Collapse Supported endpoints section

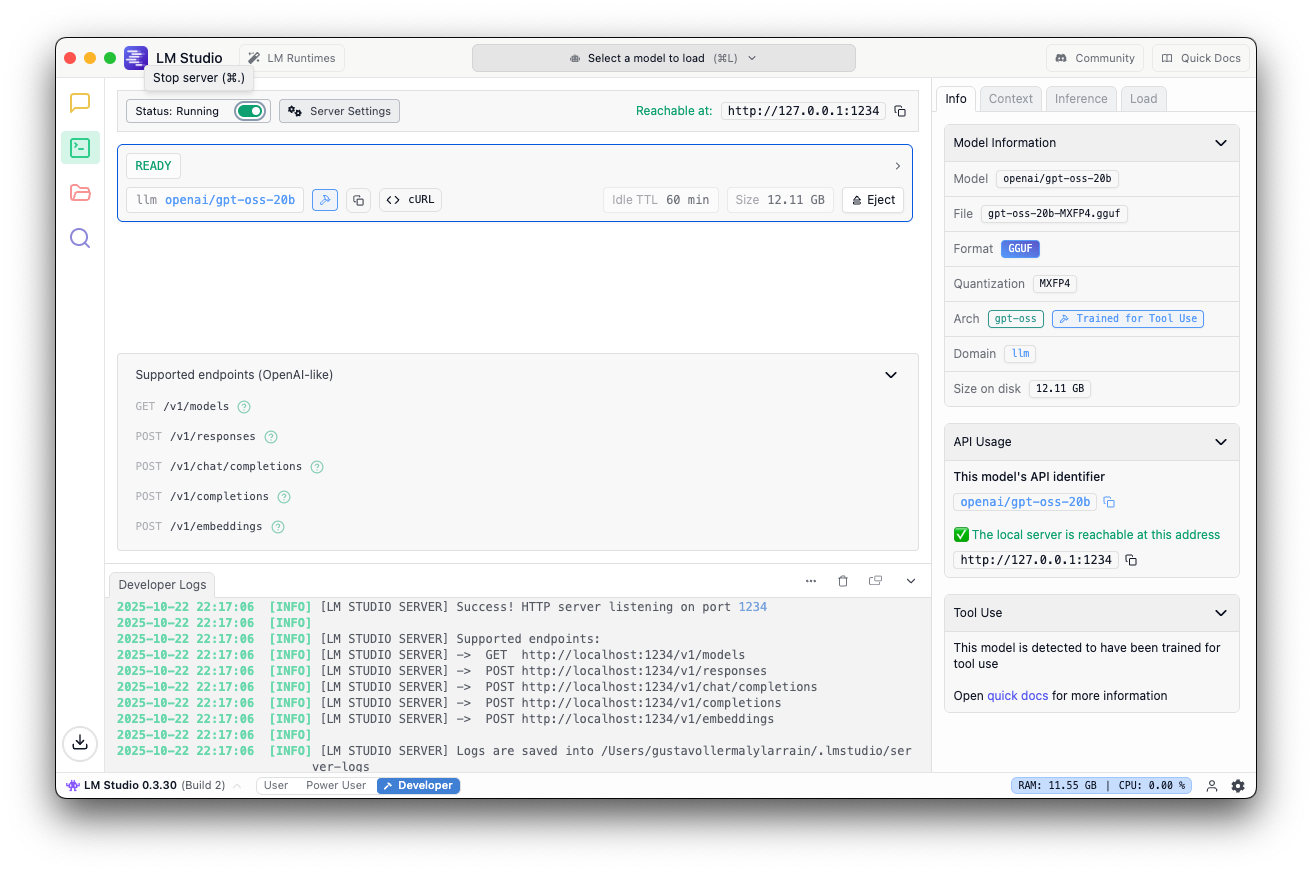click(891, 375)
